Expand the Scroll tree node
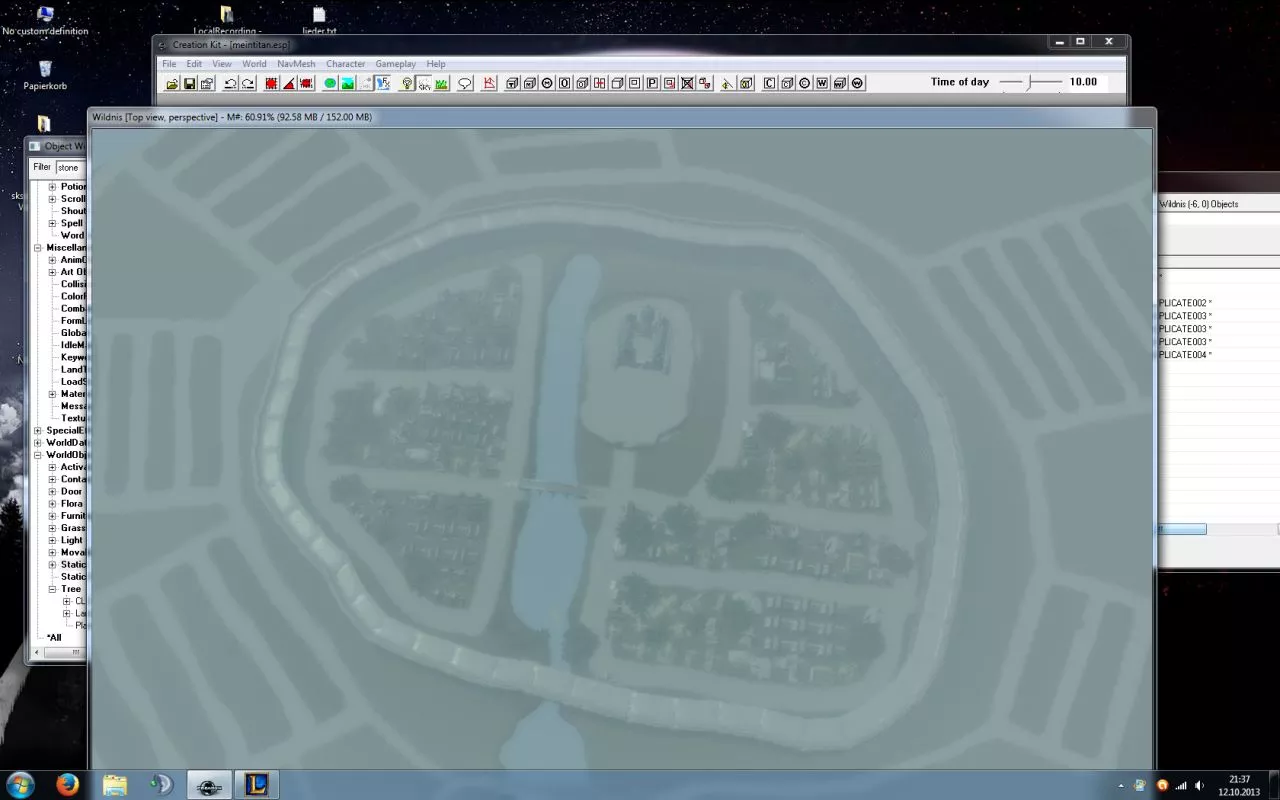 click(52, 199)
